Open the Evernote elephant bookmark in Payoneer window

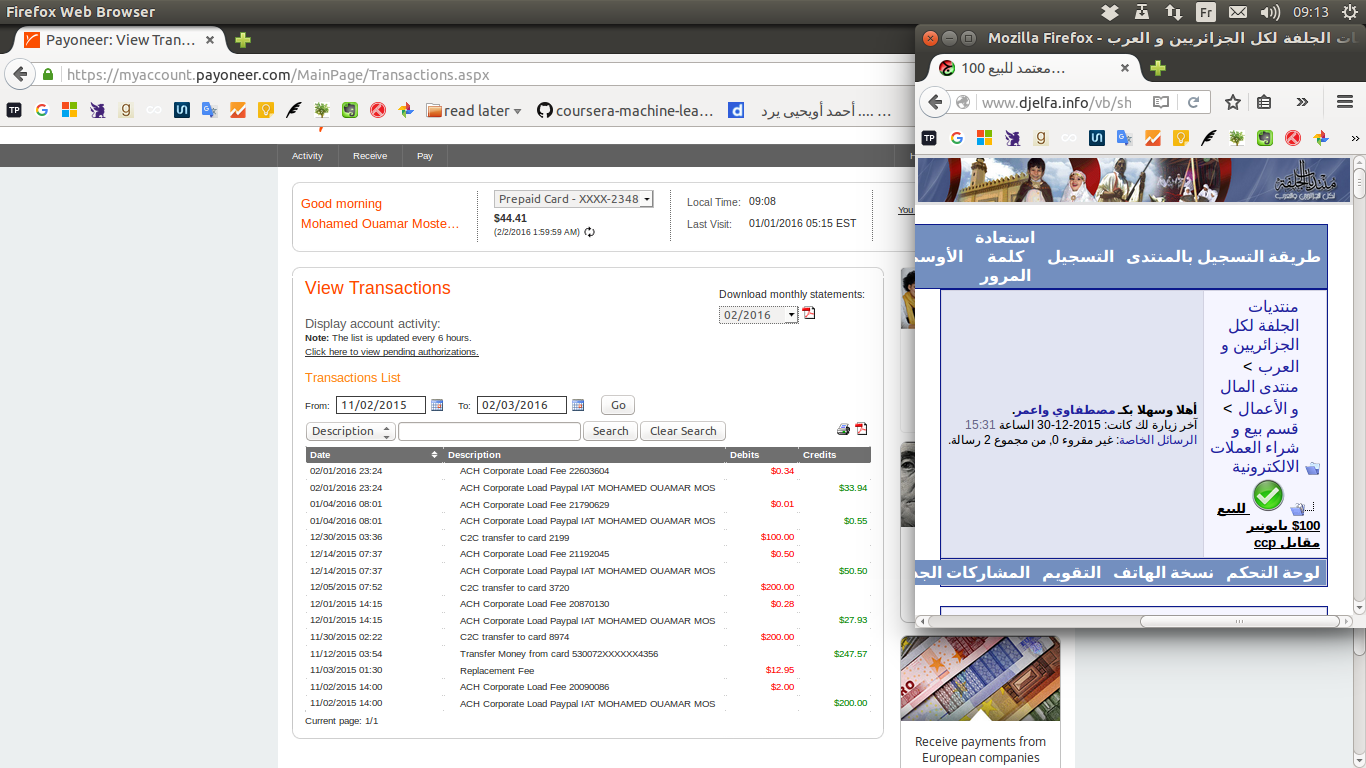click(x=350, y=111)
